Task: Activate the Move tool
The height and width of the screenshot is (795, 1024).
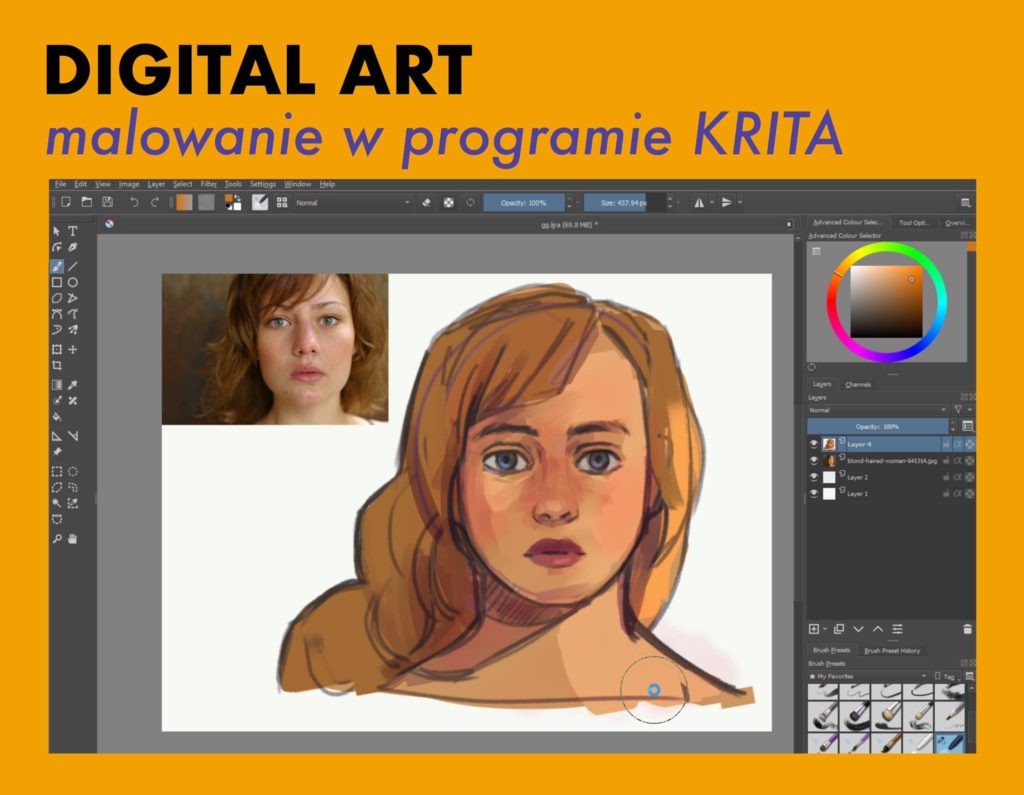Action: click(73, 349)
